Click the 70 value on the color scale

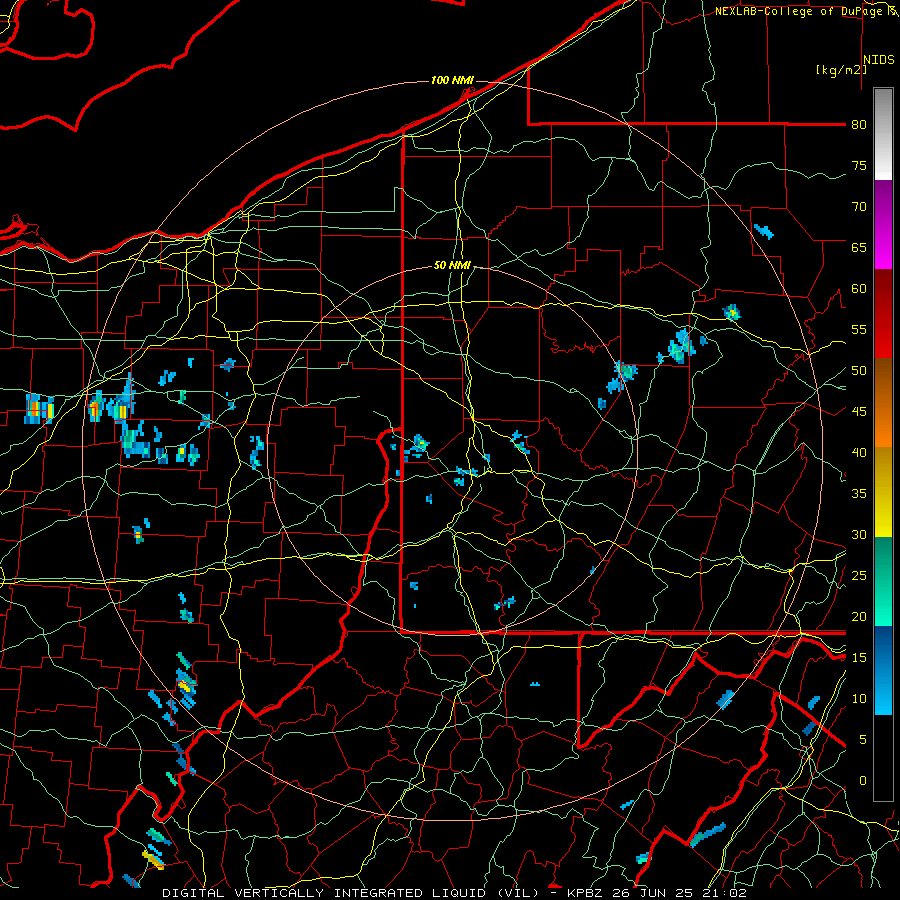[859, 207]
